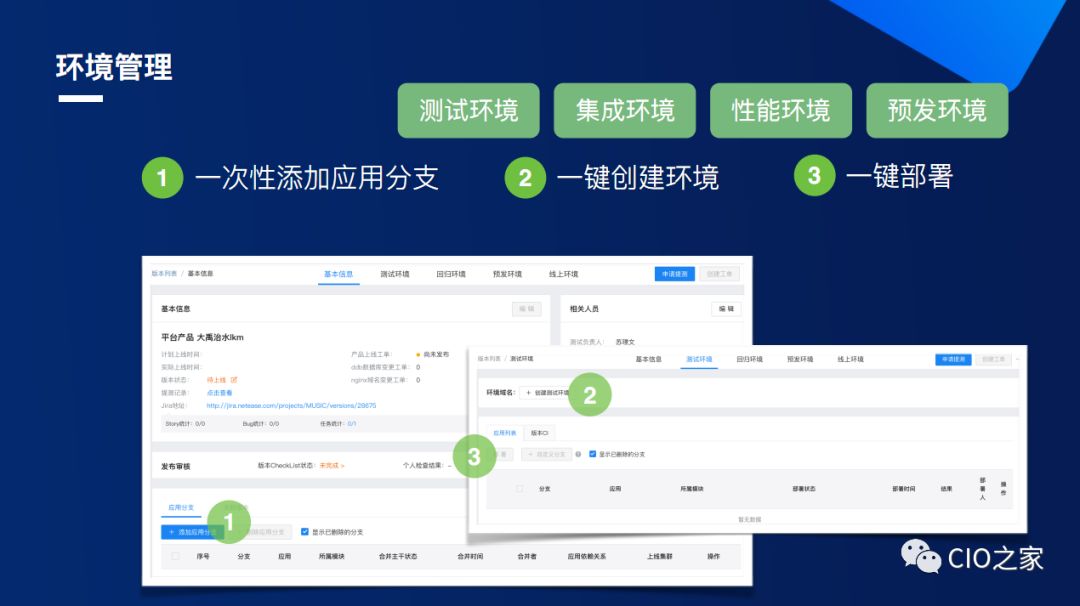Click 编辑 button in the 相关人员 panel
Screen dimensions: 1080x606
726,309
